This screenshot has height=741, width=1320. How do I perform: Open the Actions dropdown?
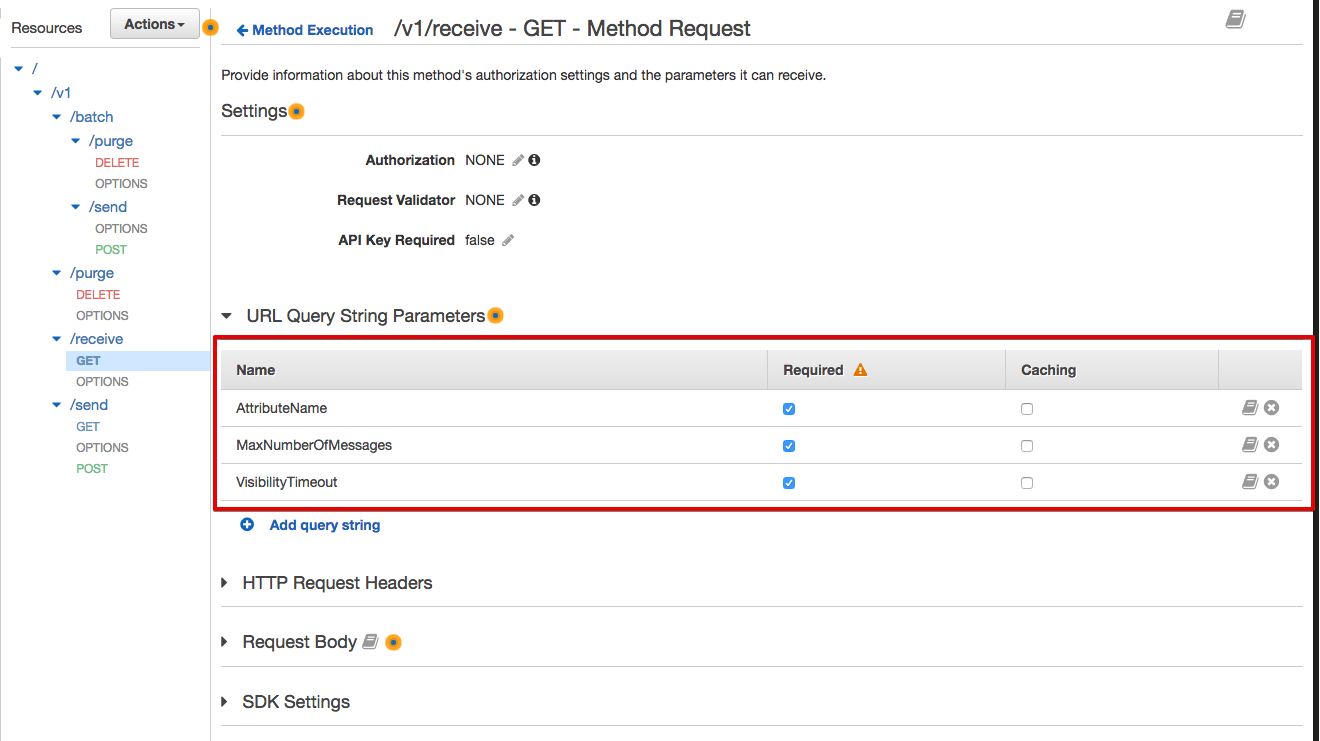(x=154, y=24)
